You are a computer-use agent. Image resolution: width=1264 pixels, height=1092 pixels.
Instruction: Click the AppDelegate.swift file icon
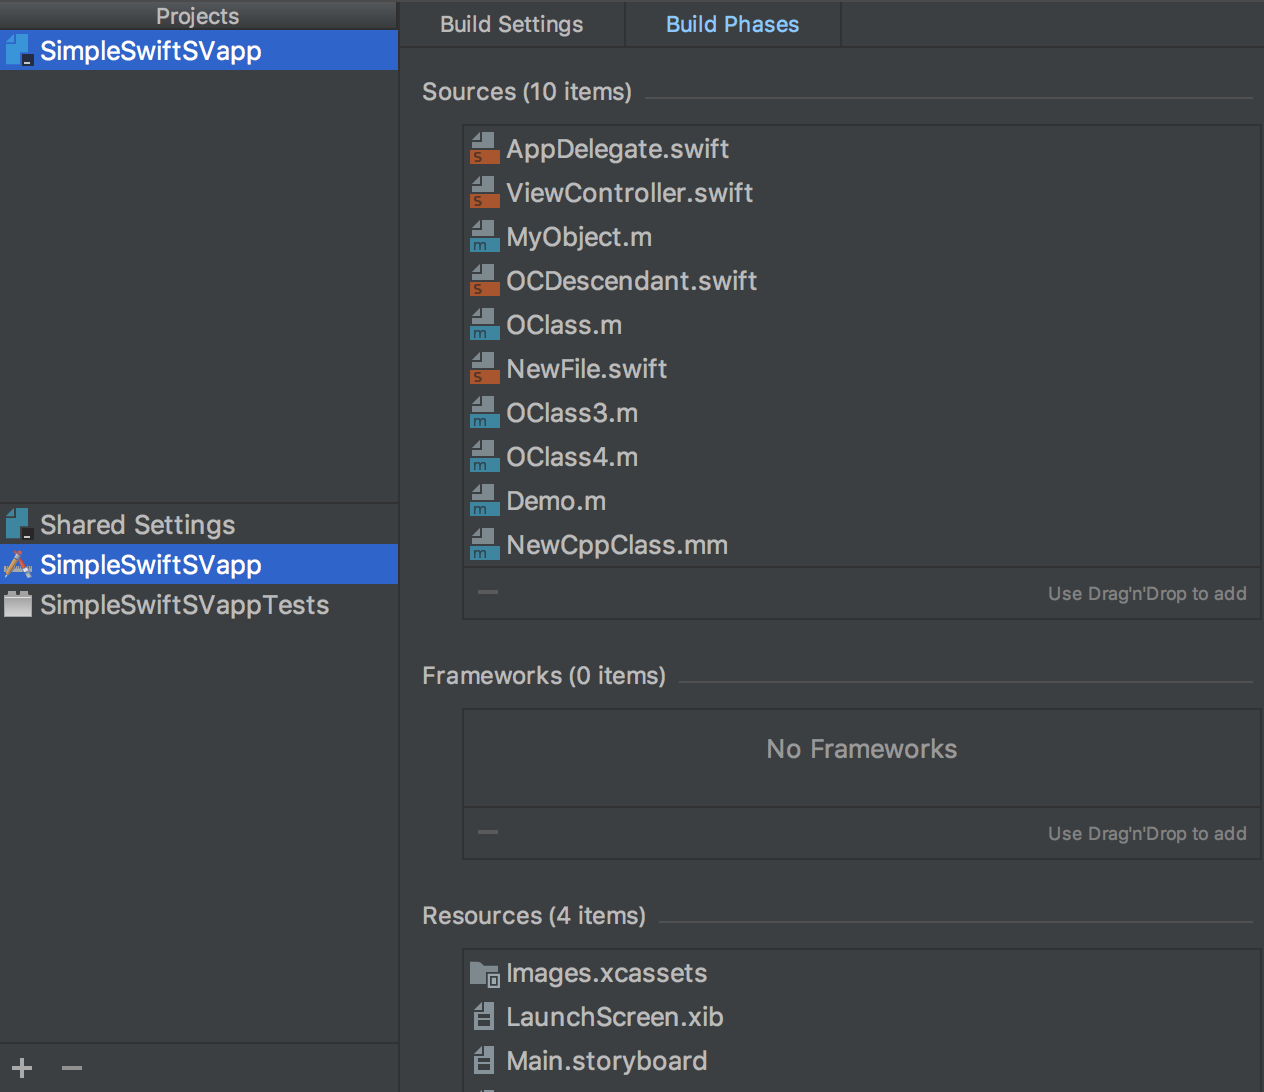[x=484, y=149]
